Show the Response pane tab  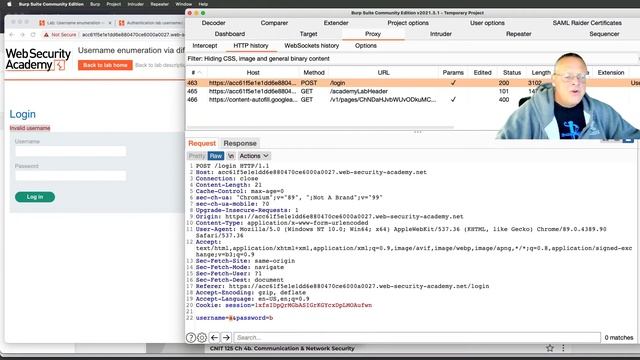[240, 143]
